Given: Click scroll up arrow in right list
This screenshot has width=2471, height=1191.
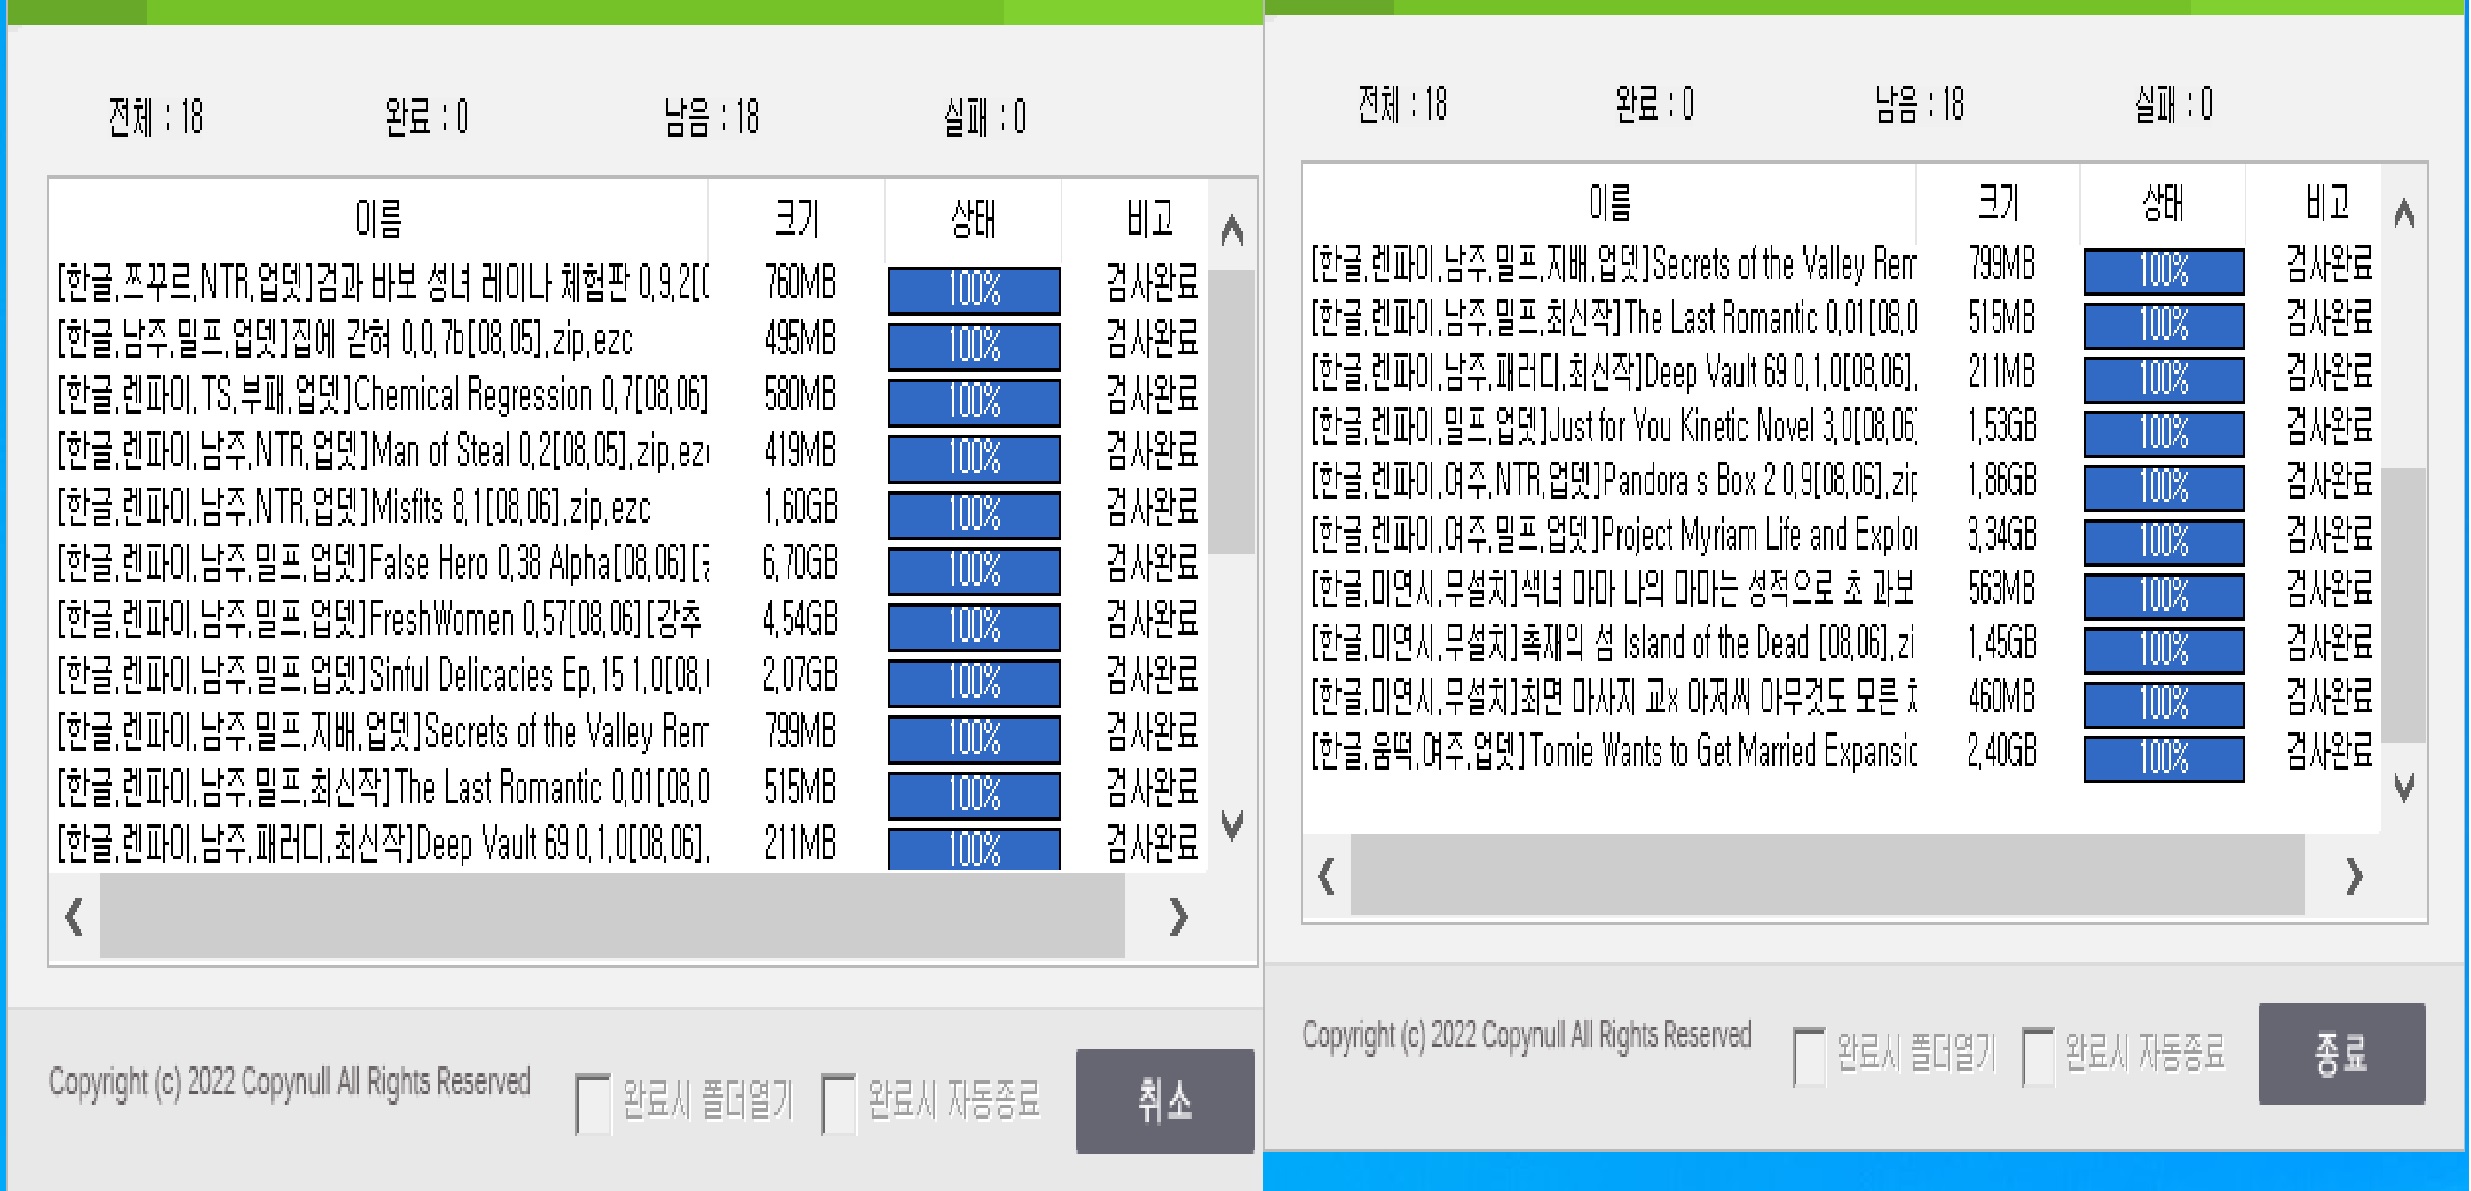Looking at the screenshot, I should 2404,213.
